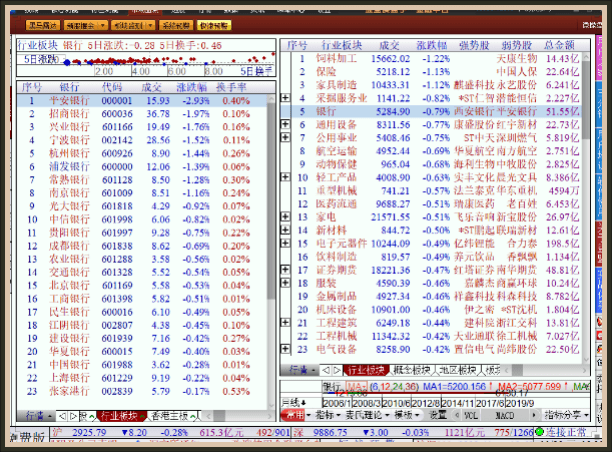Click the left panel horizontal scrollbar thumb

tap(219, 416)
